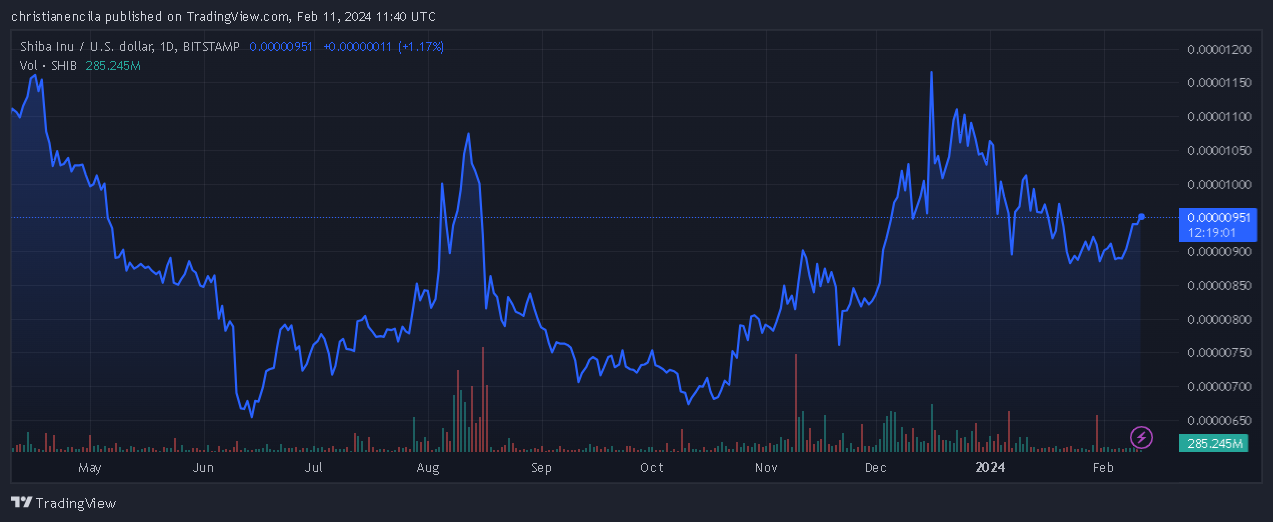Select the Aug label on time axis
This screenshot has height=522, width=1273.
click(x=428, y=467)
